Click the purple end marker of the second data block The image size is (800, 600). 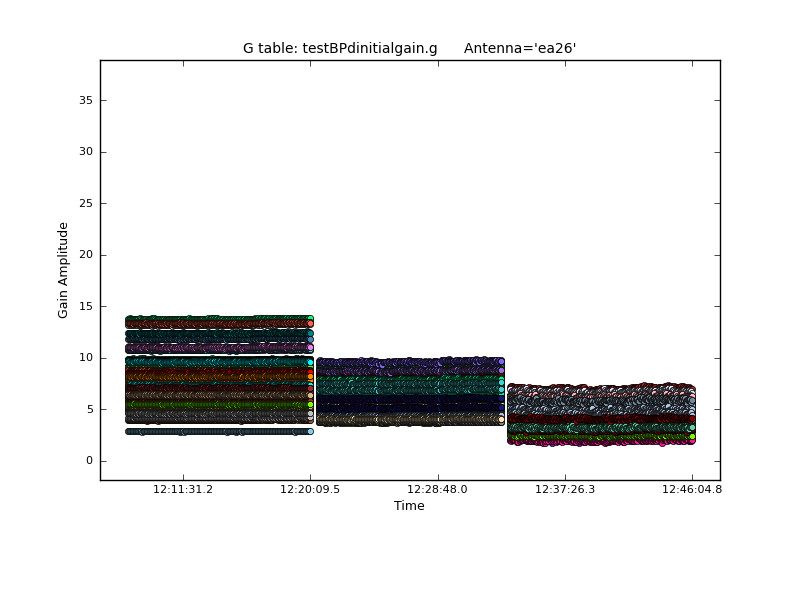[x=501, y=370]
